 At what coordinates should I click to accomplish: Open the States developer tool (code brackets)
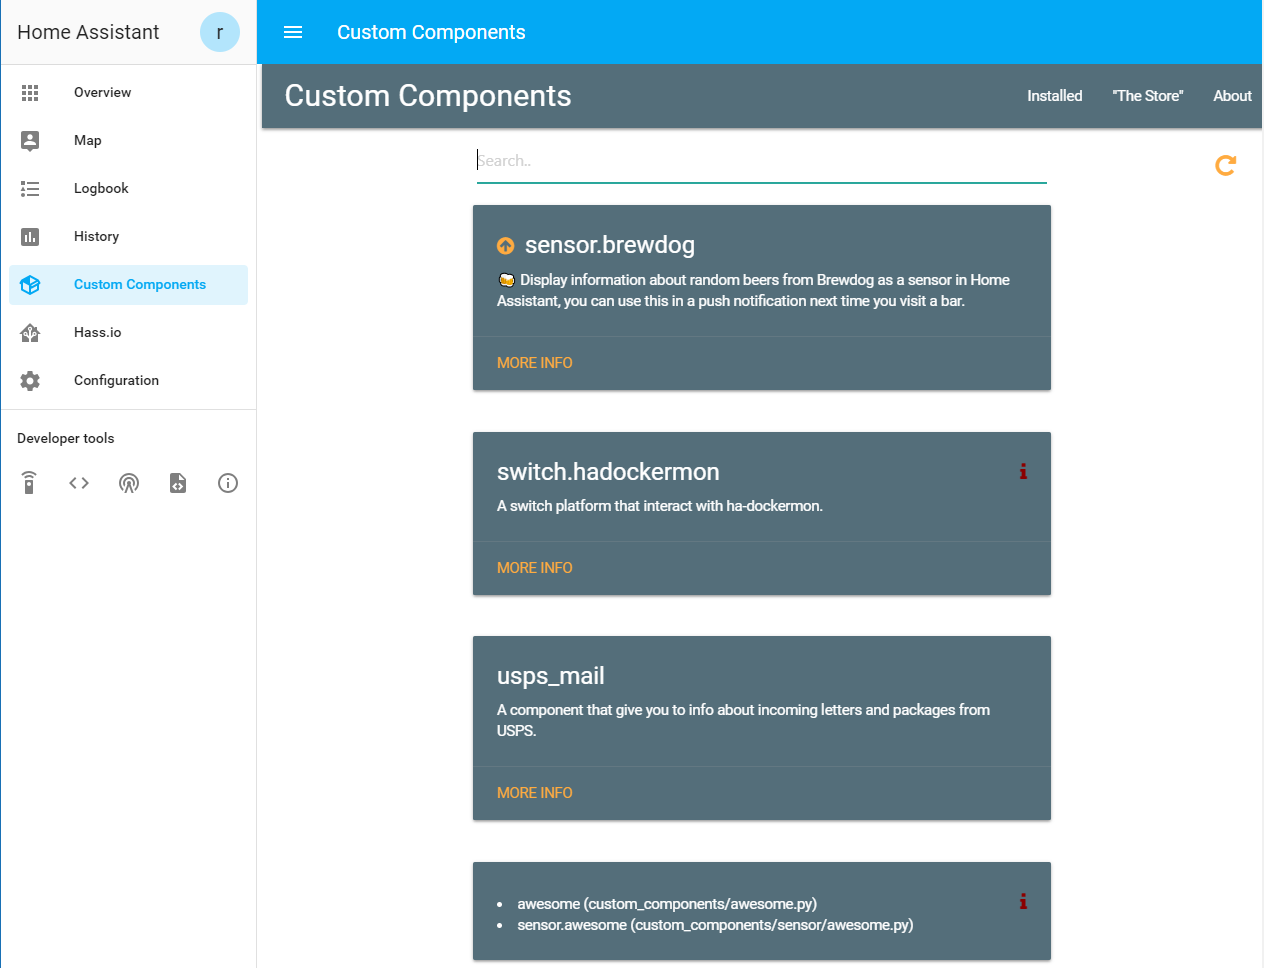(79, 483)
